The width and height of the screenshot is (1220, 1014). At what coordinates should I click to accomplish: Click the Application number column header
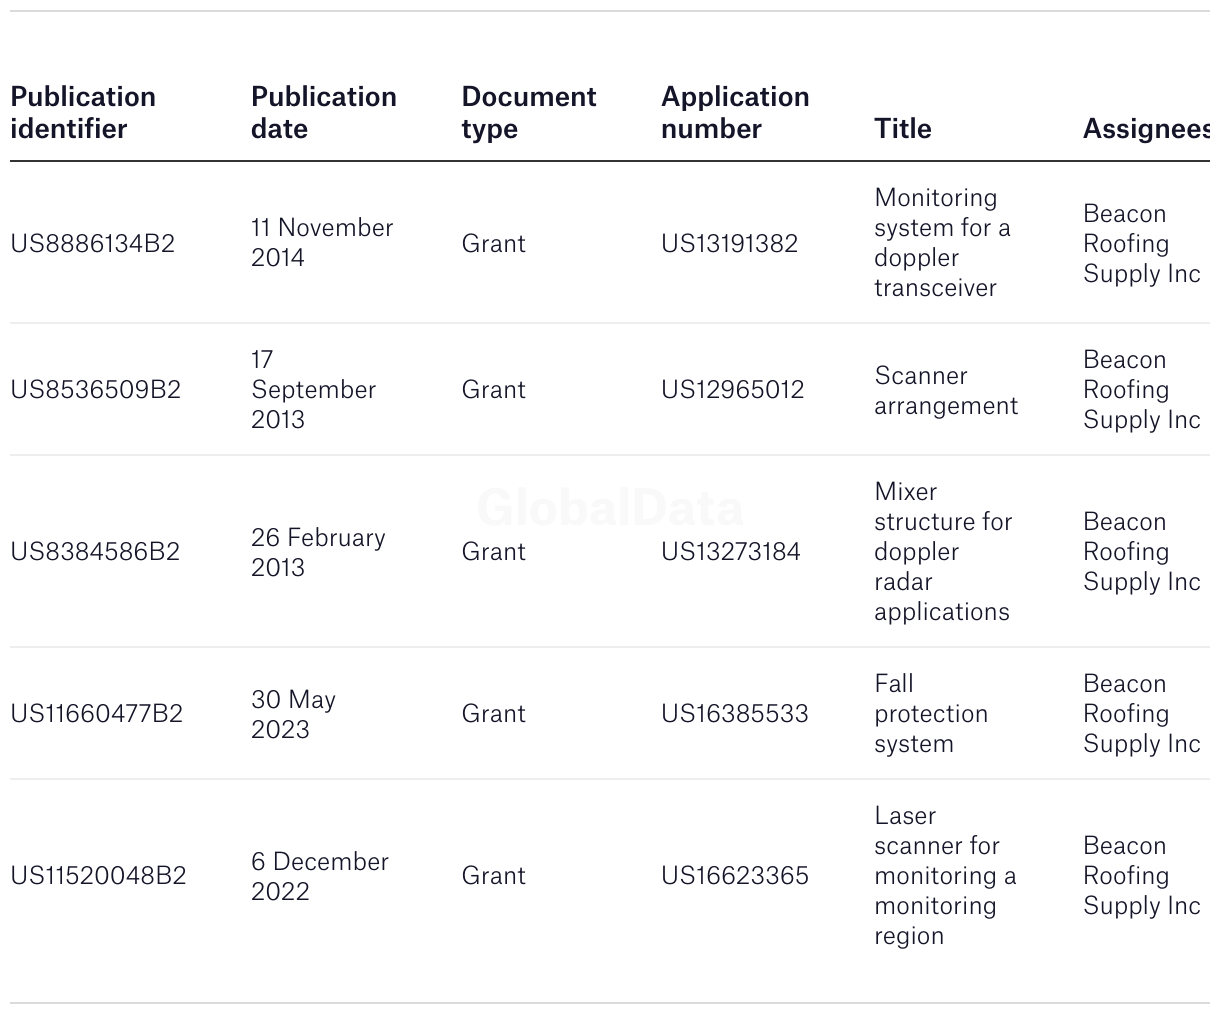734,112
